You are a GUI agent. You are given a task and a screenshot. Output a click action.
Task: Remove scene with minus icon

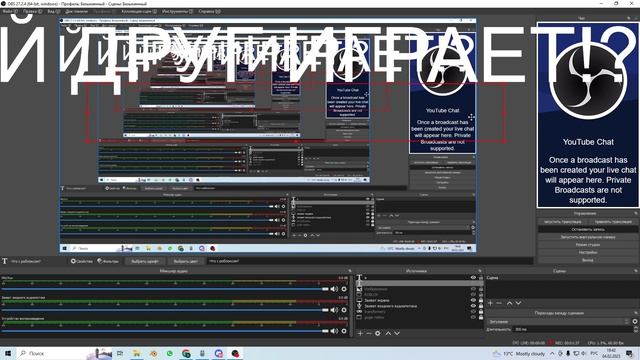499,303
